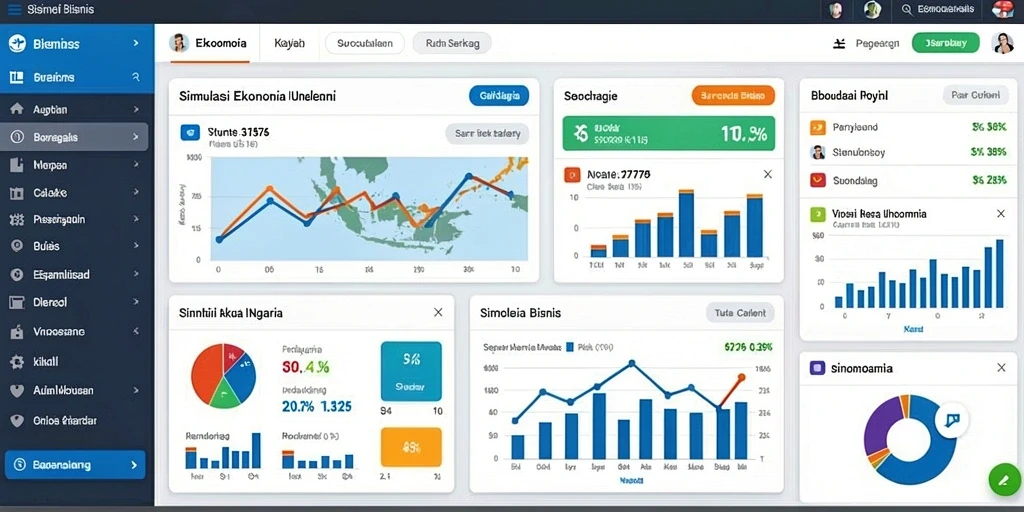Click the teal 5% Sheolov tile
Screen dimensions: 1024x512
coord(411,371)
